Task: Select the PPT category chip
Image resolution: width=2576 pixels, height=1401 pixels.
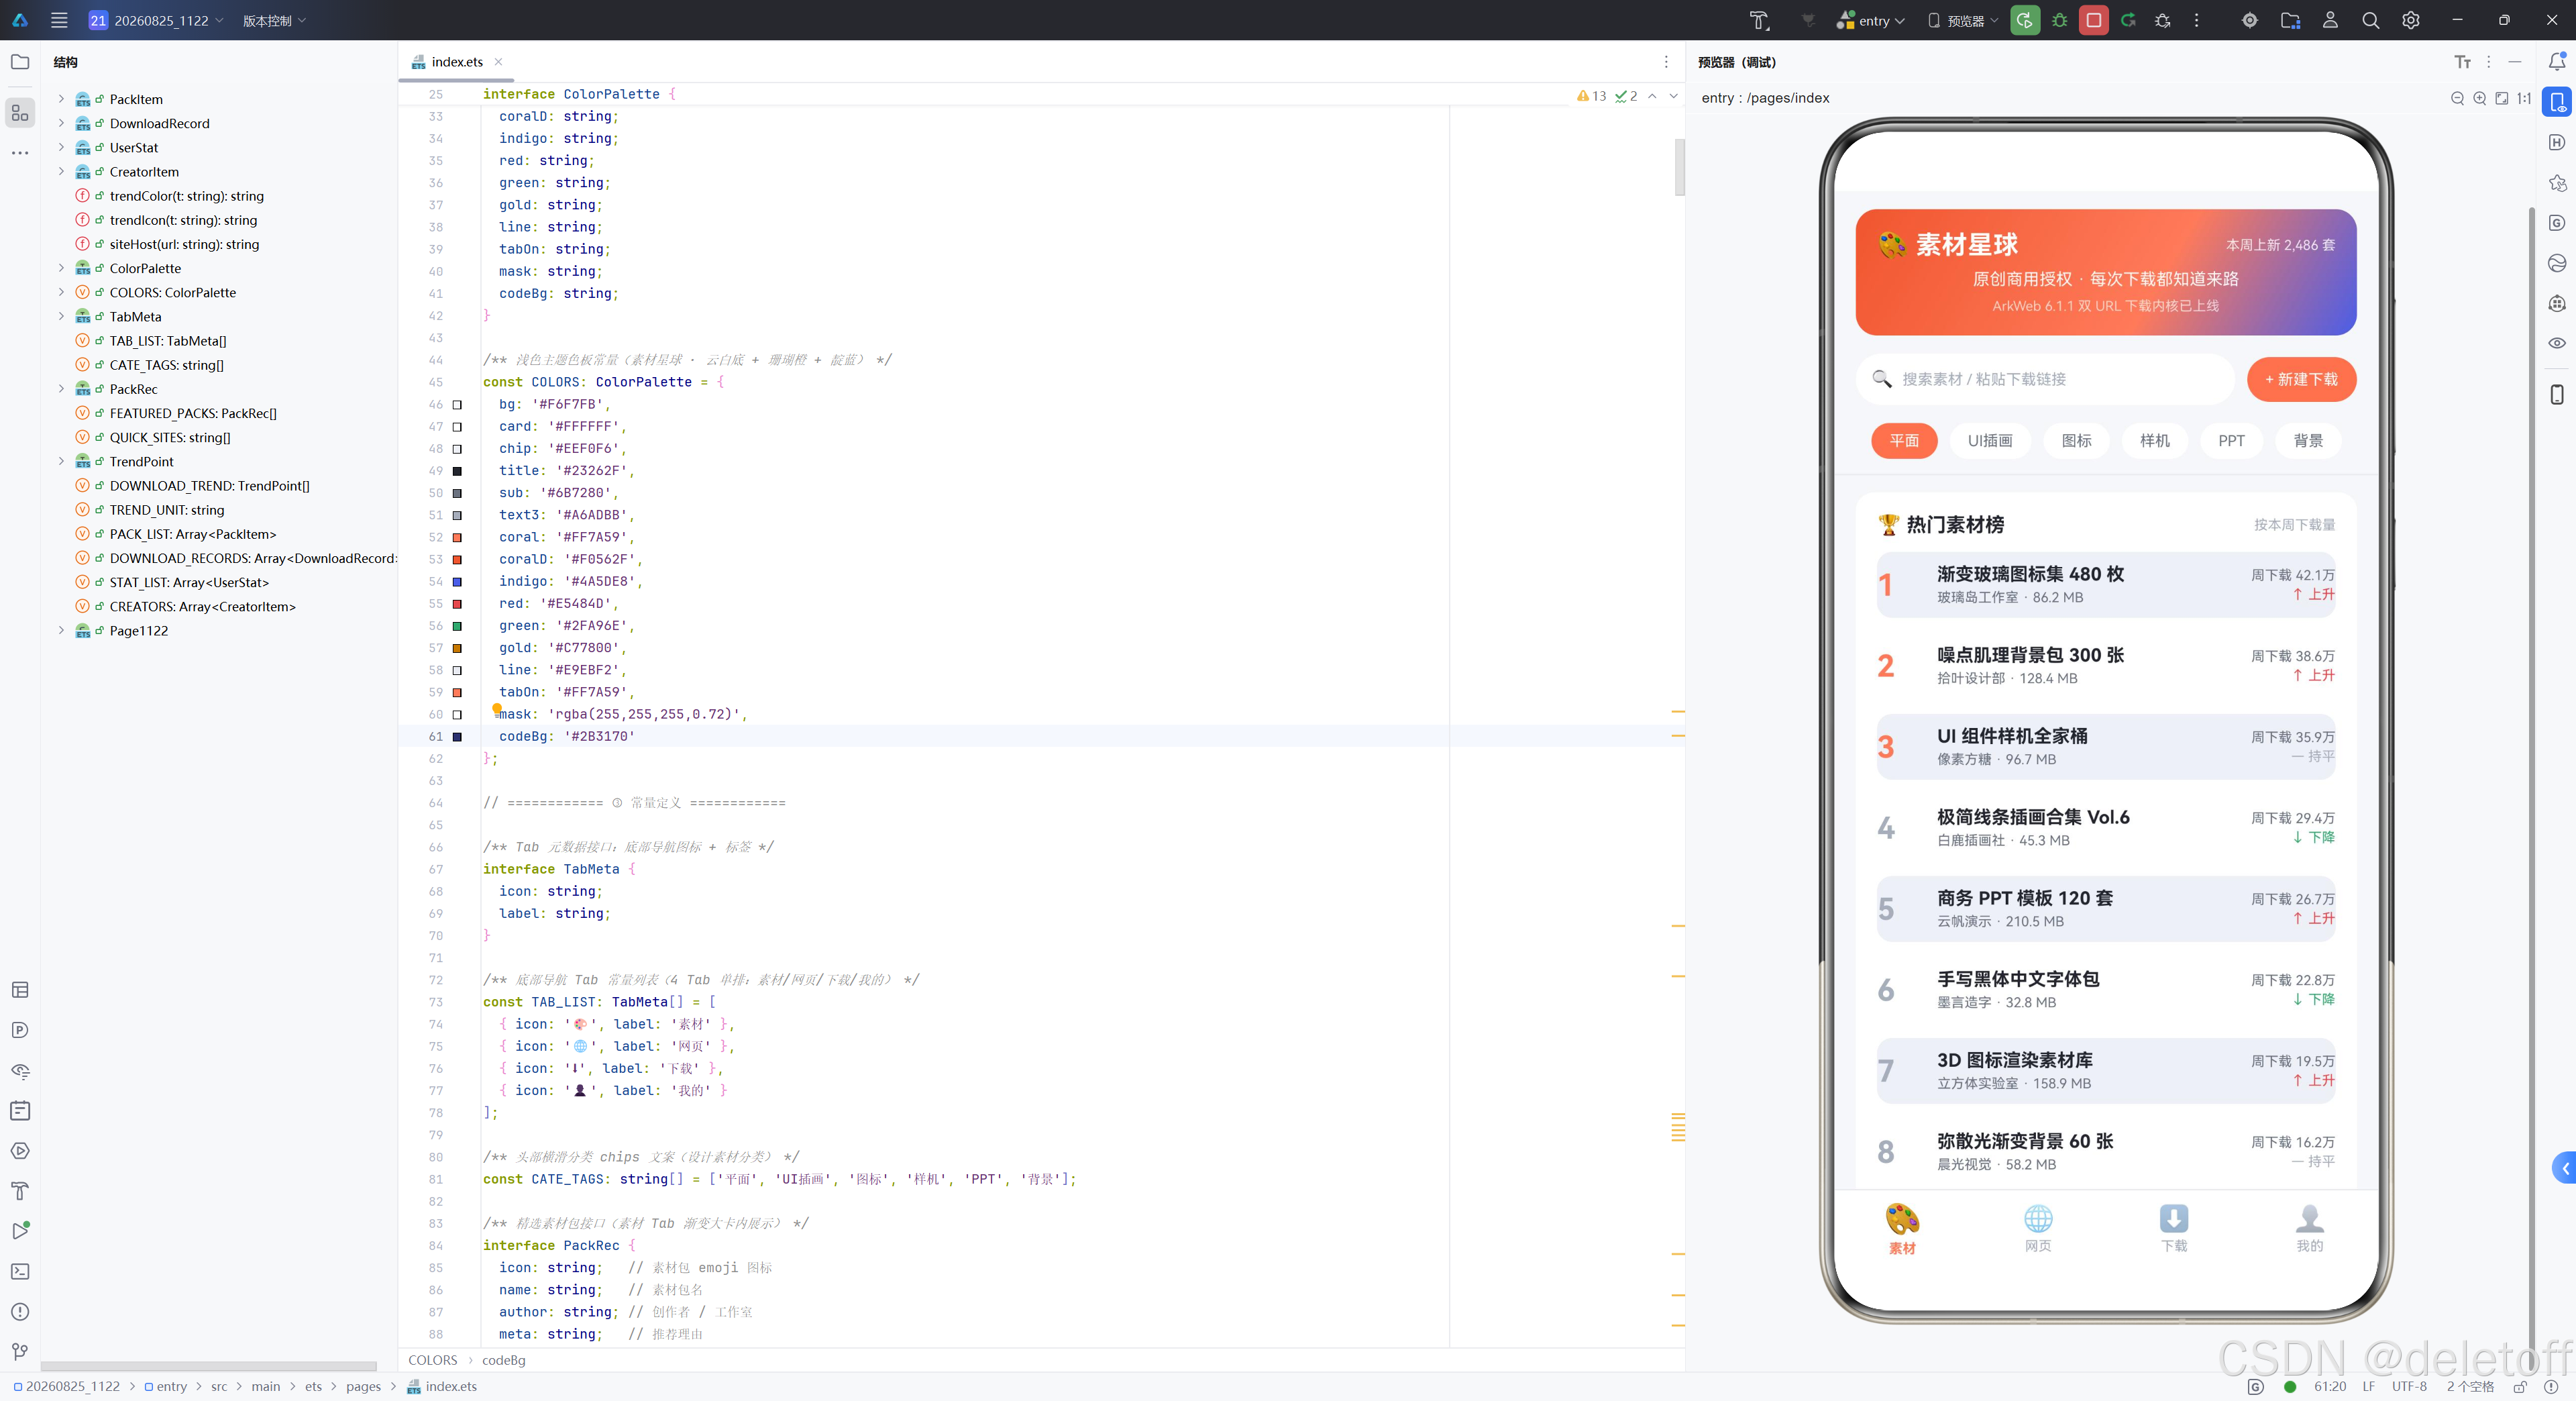Action: pyautogui.click(x=2231, y=441)
